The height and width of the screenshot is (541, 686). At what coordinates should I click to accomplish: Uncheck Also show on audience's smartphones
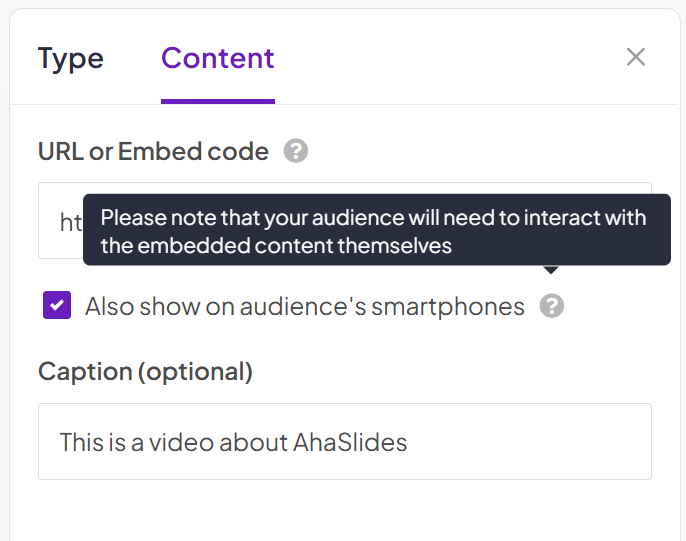pyautogui.click(x=57, y=305)
